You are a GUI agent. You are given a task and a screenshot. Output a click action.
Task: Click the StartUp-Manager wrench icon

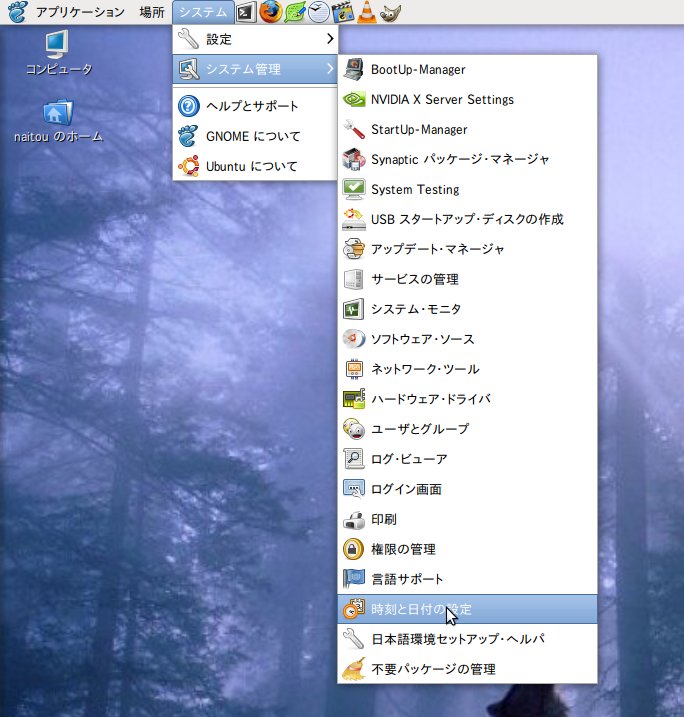(354, 129)
